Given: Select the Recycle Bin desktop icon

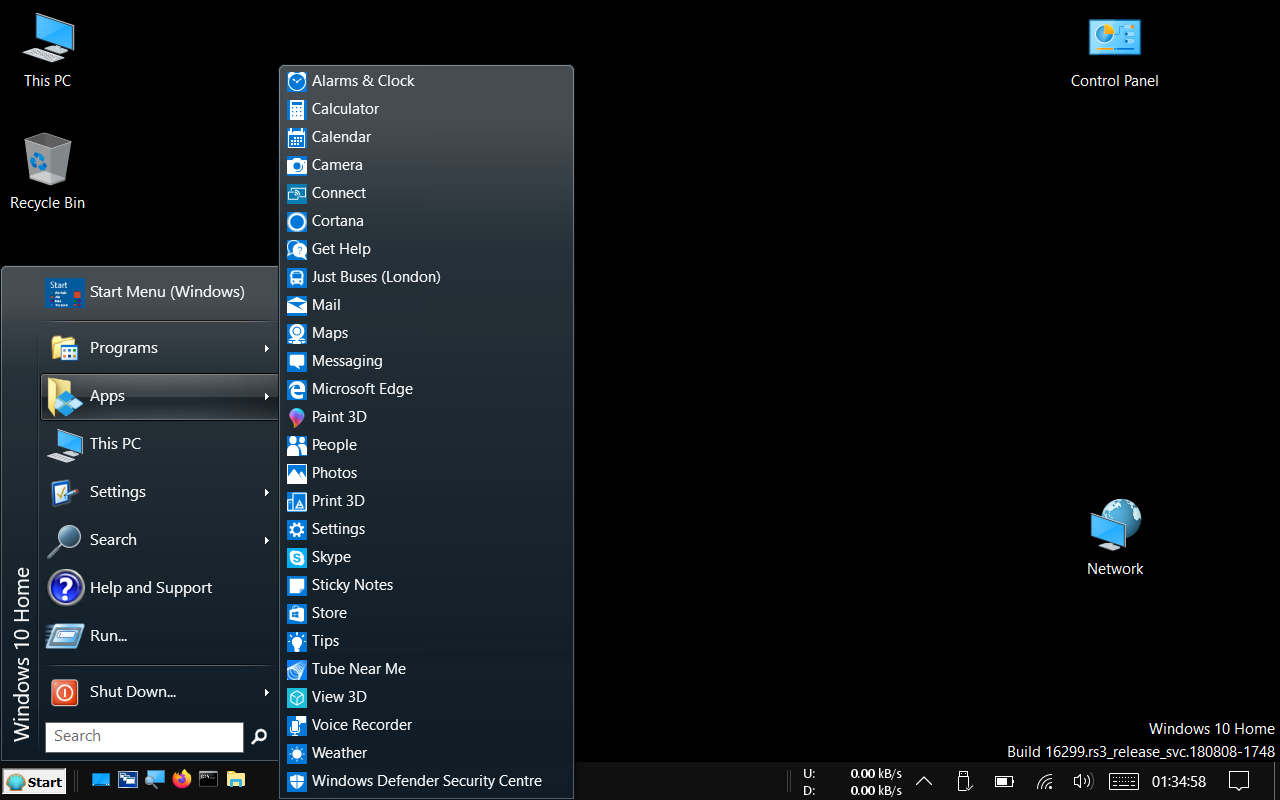Looking at the screenshot, I should click(48, 171).
